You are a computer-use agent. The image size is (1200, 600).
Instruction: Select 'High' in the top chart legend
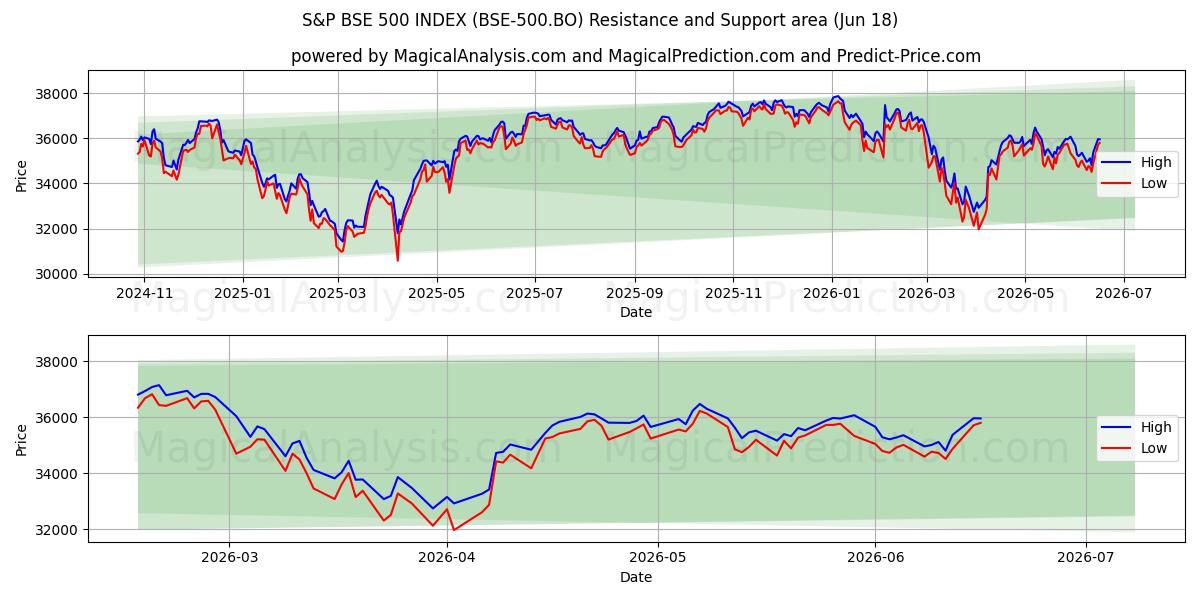coord(1156,162)
